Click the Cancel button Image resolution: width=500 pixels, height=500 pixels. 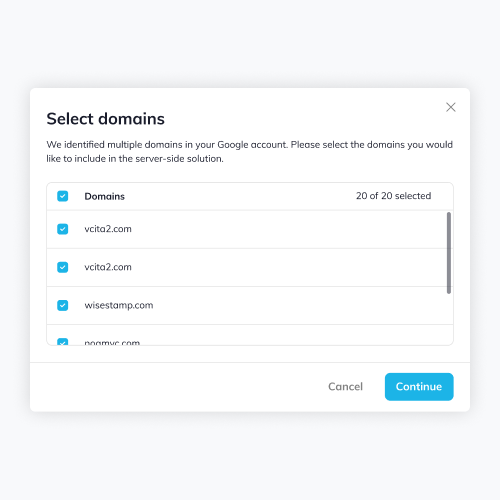click(x=345, y=387)
